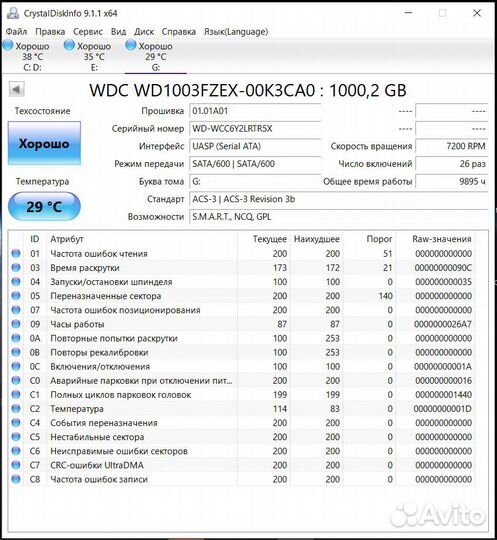Select the CRC-ошибки UltraDMA attribute name

(97, 465)
